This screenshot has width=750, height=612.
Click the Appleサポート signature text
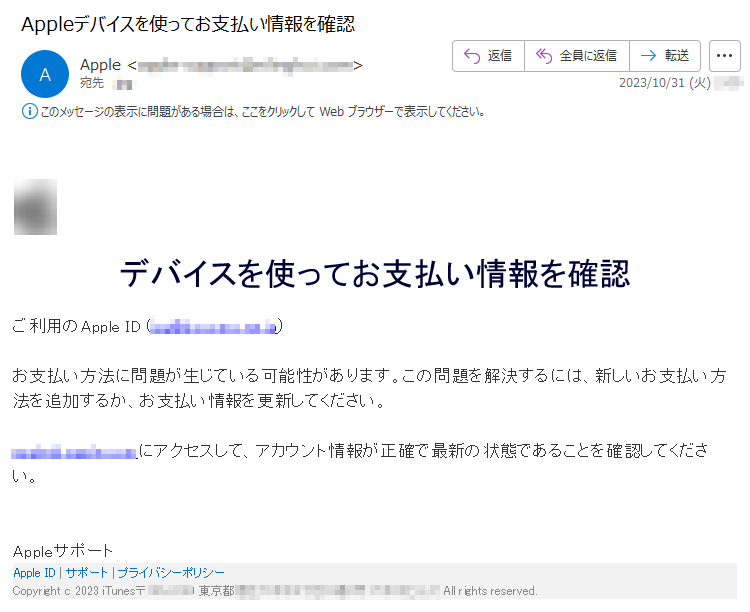pos(63,551)
